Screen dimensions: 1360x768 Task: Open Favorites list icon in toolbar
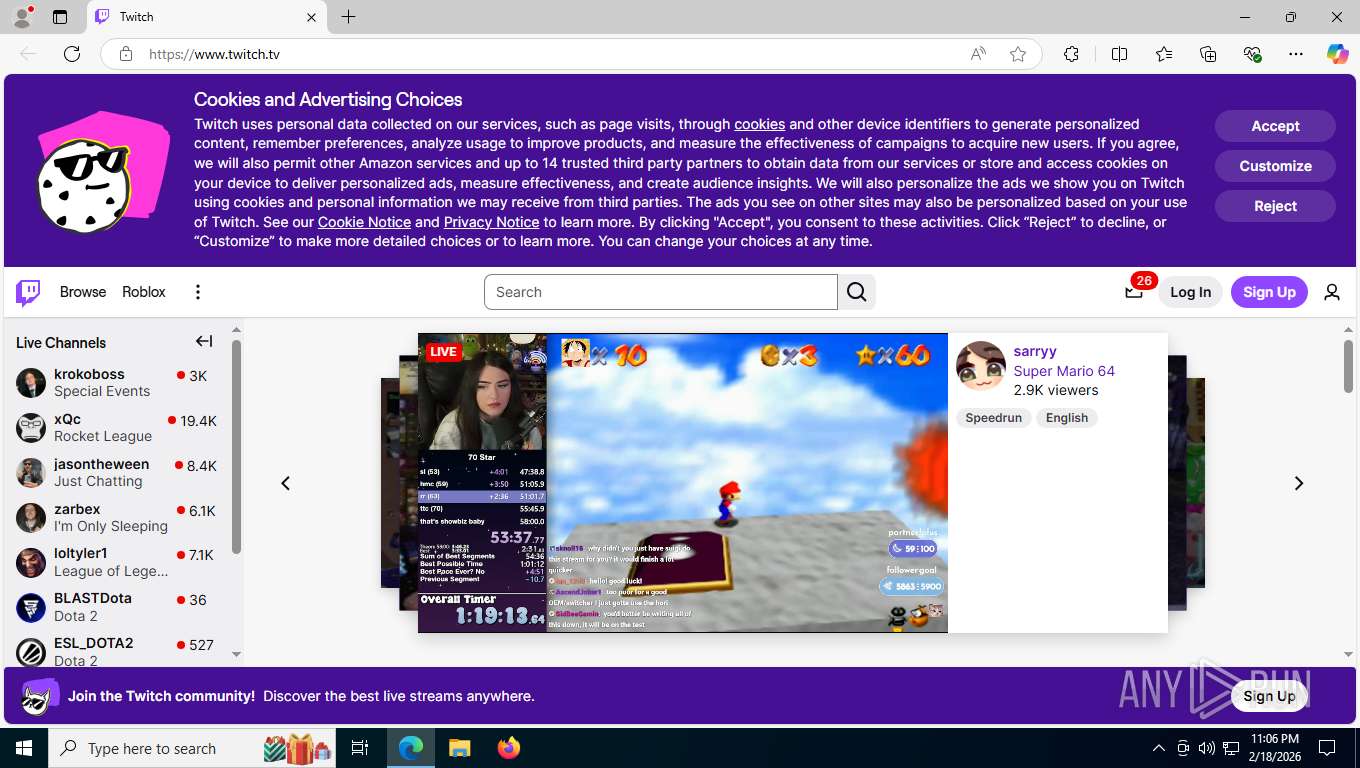tap(1164, 54)
